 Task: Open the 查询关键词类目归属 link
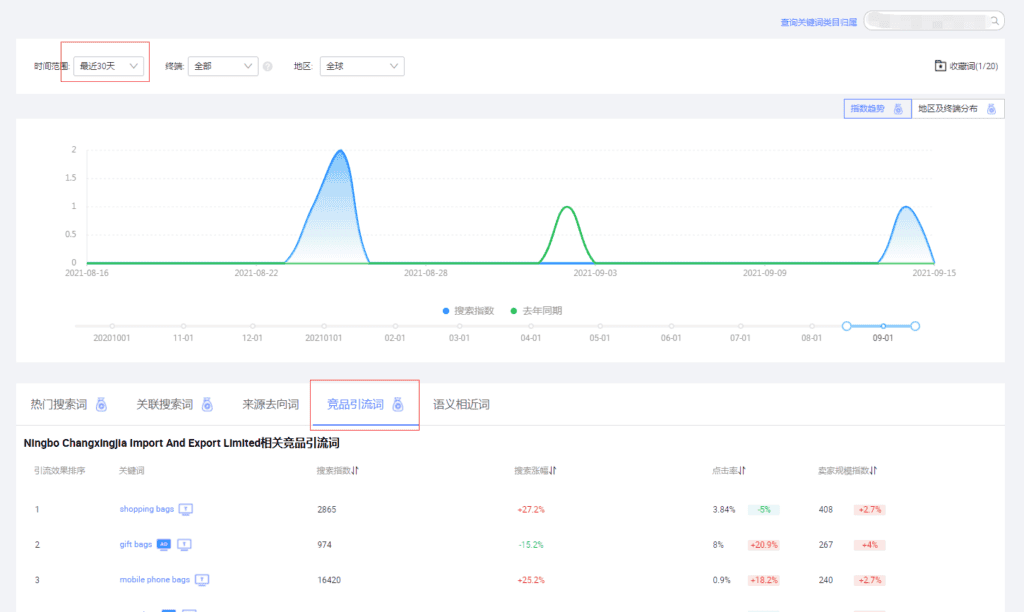coord(818,21)
